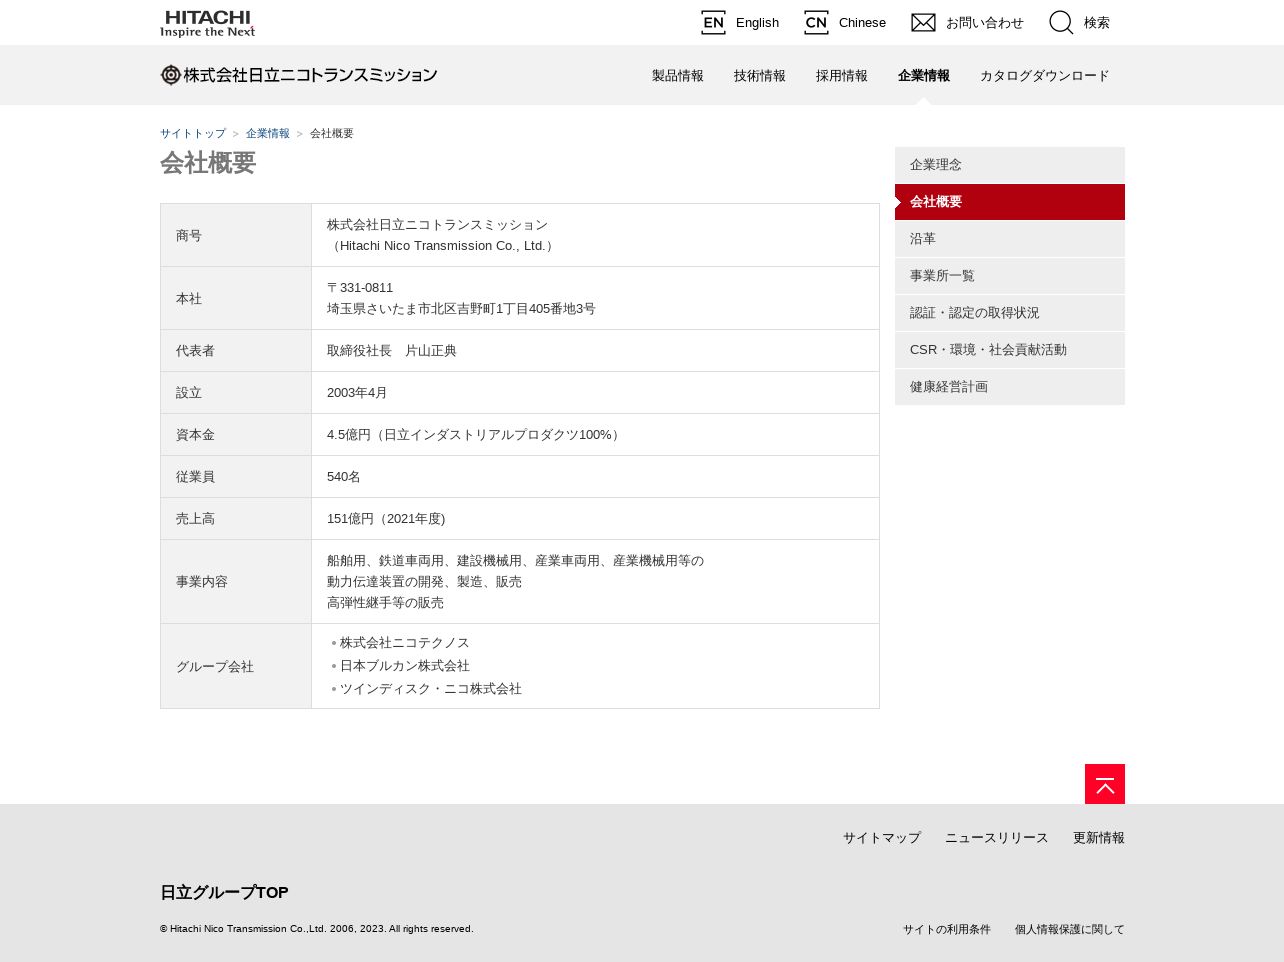The width and height of the screenshot is (1284, 962).
Task: Open the 個人情報保護に関して footer link
Action: coord(1070,929)
